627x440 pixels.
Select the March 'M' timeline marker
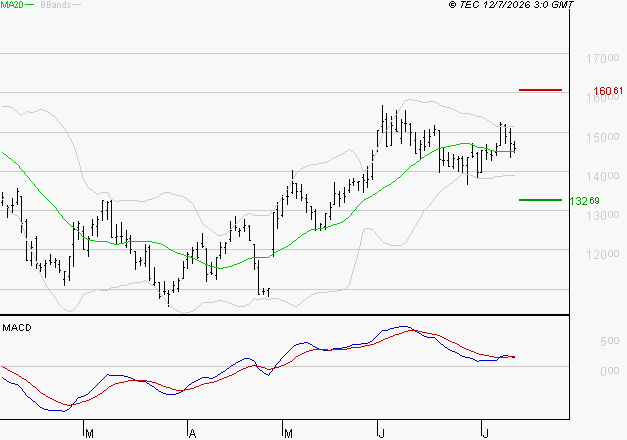point(89,433)
